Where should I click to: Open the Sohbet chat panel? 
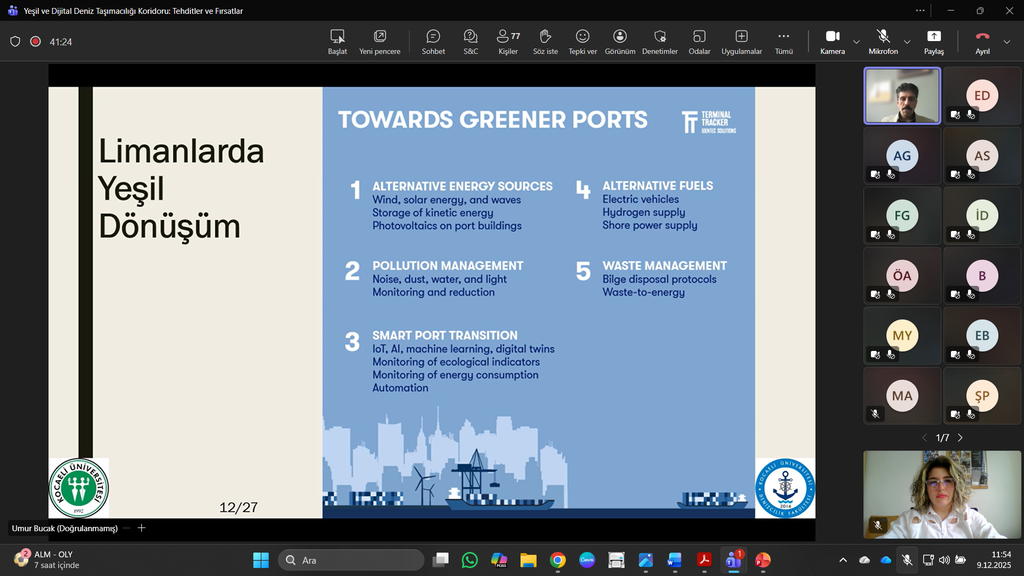pos(433,41)
